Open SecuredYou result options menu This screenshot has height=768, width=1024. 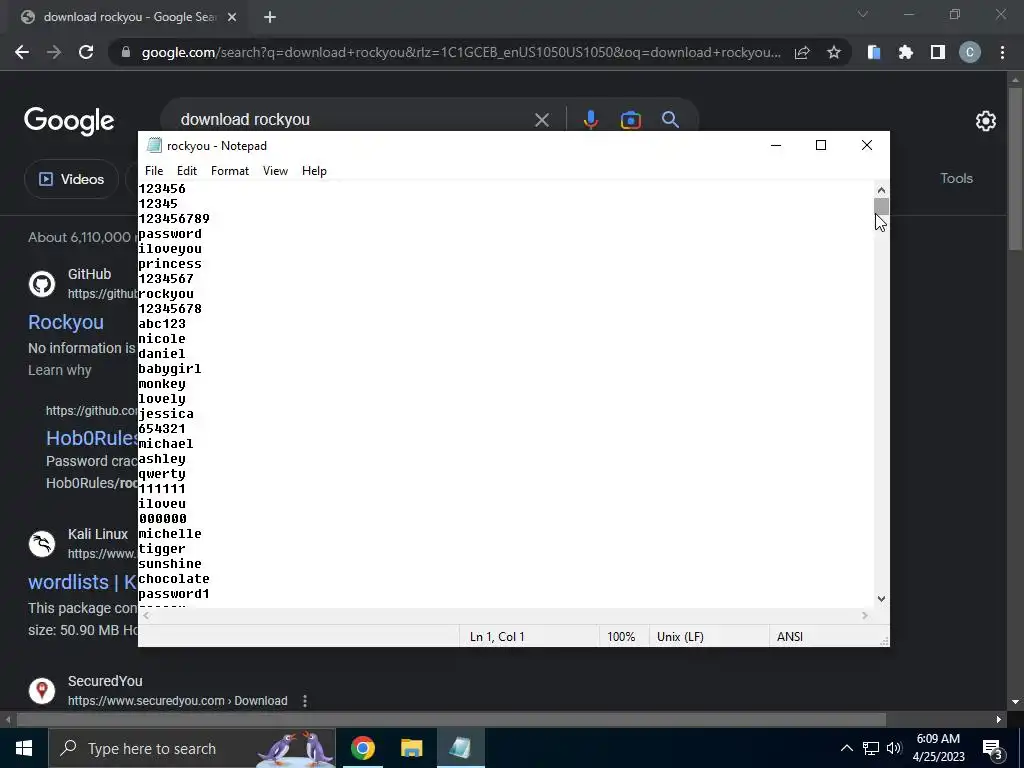pos(305,701)
